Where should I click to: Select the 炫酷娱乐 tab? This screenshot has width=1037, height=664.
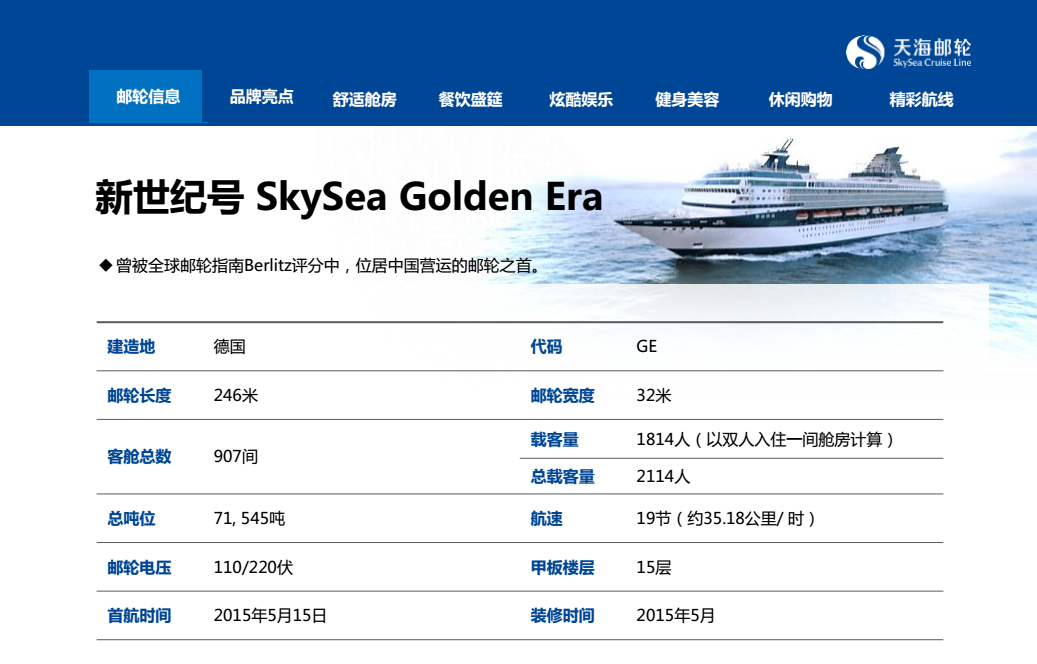[581, 100]
